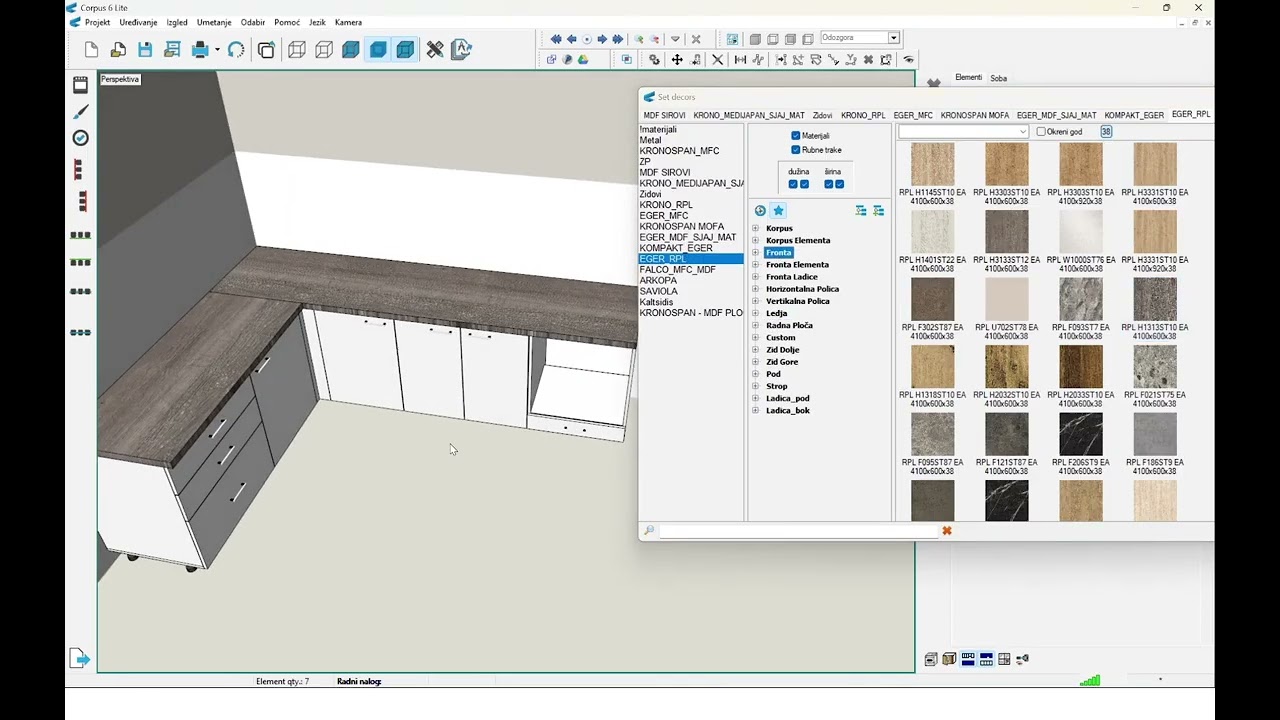Toggle second checkbox under dužina
The image size is (1280, 720).
804,184
